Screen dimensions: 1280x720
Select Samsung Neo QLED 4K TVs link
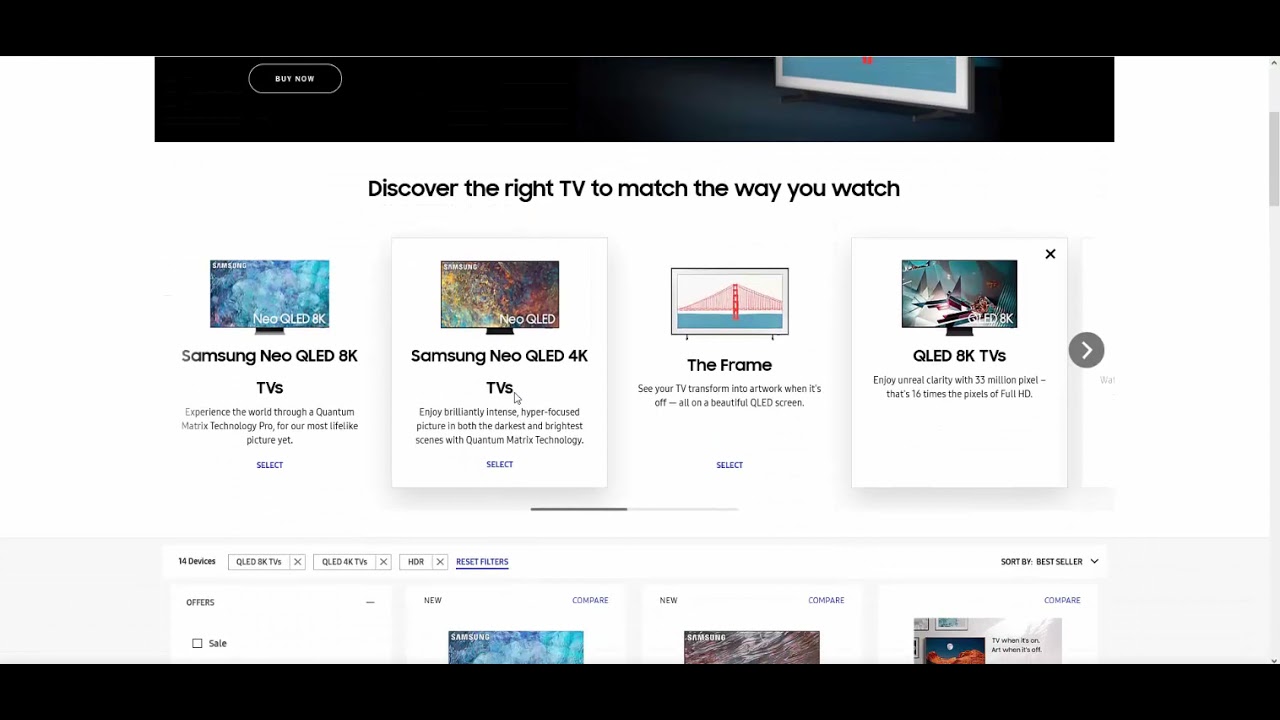pos(499,464)
